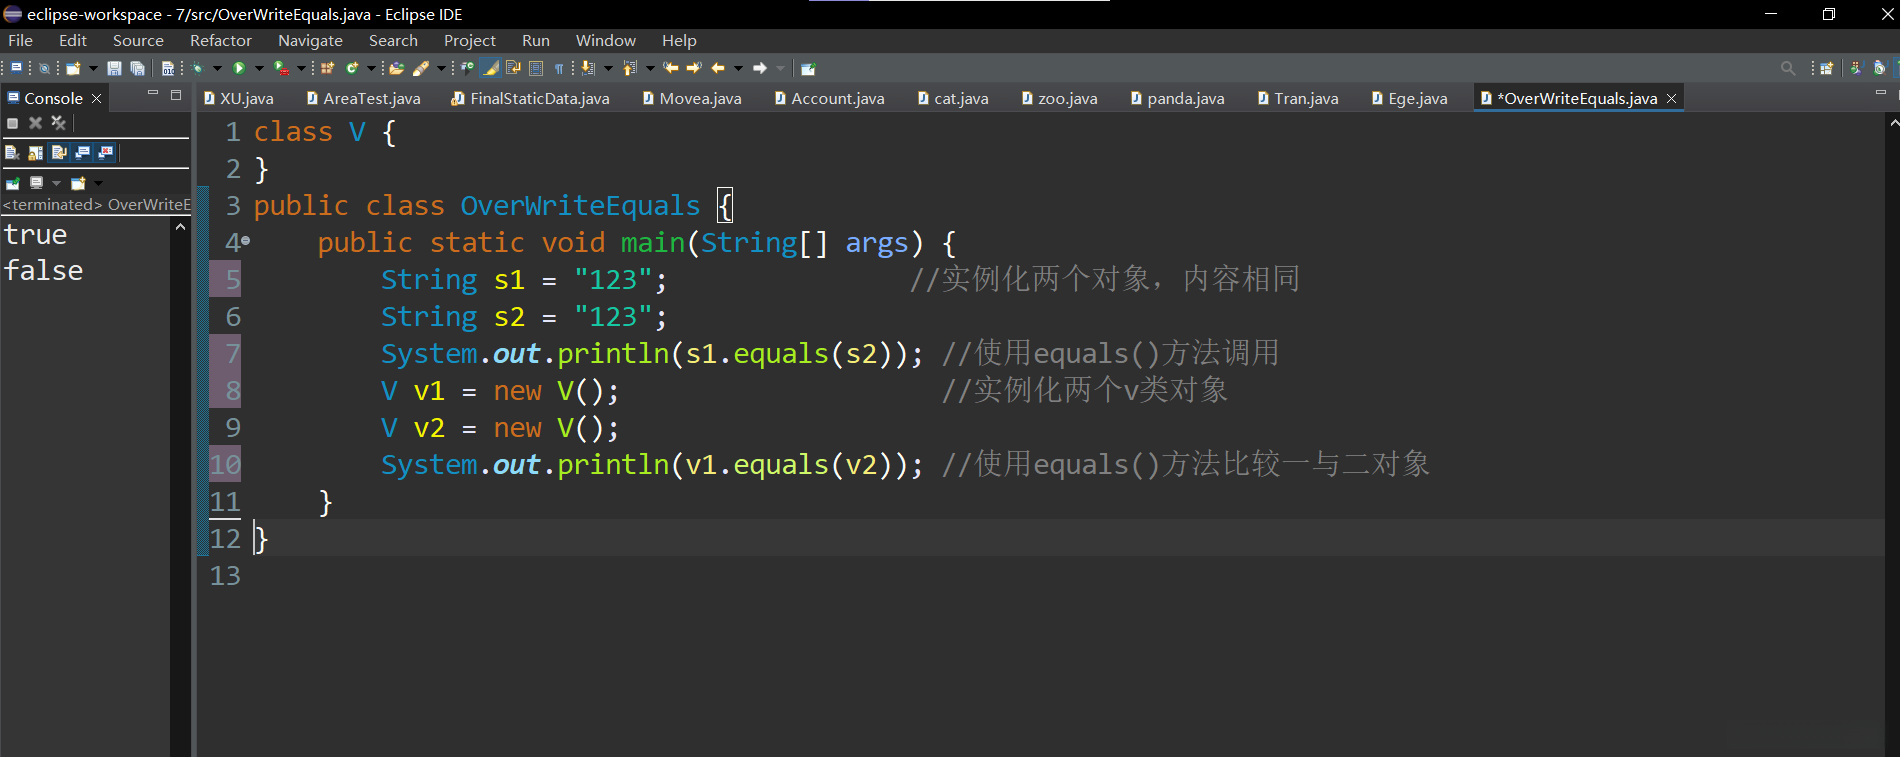Click the Open Type icon in the toolbar
The width and height of the screenshot is (1900, 757).
coord(397,69)
